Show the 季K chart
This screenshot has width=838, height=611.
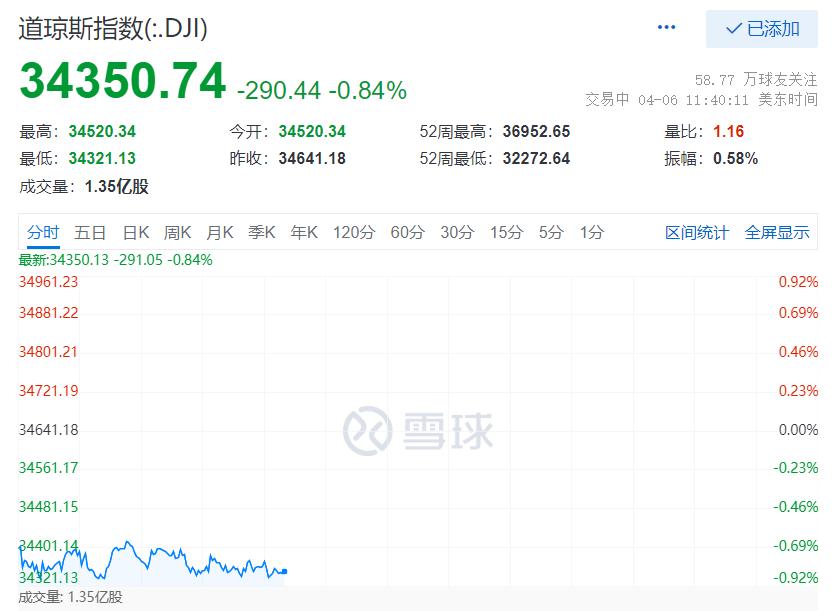coord(262,233)
